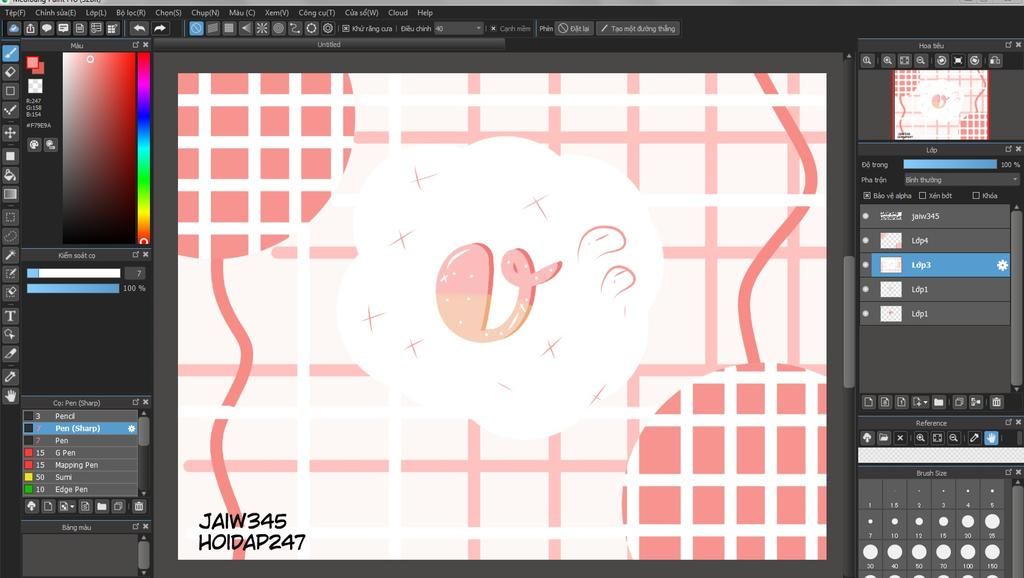Select the Move tool
This screenshot has height=578, width=1024.
point(10,133)
